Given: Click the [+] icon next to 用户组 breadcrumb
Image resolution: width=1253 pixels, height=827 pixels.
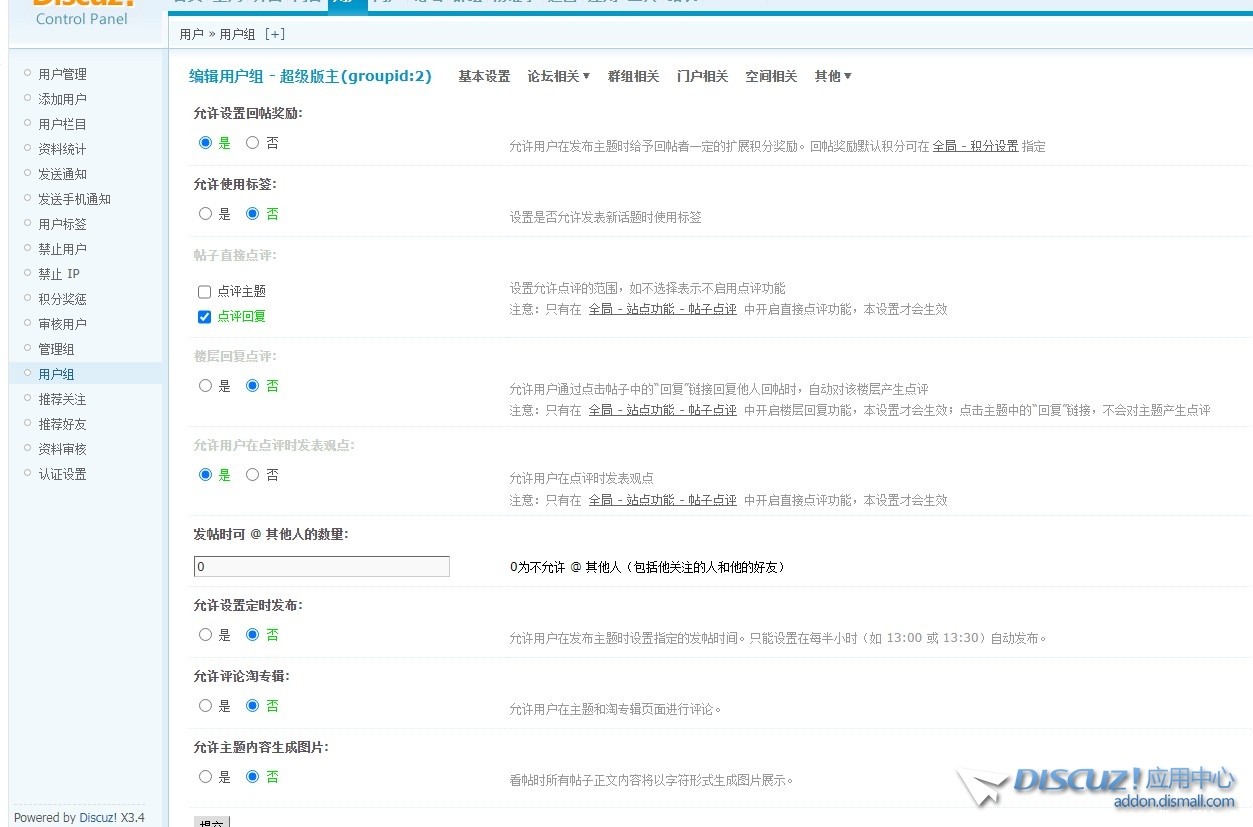Looking at the screenshot, I should point(275,34).
